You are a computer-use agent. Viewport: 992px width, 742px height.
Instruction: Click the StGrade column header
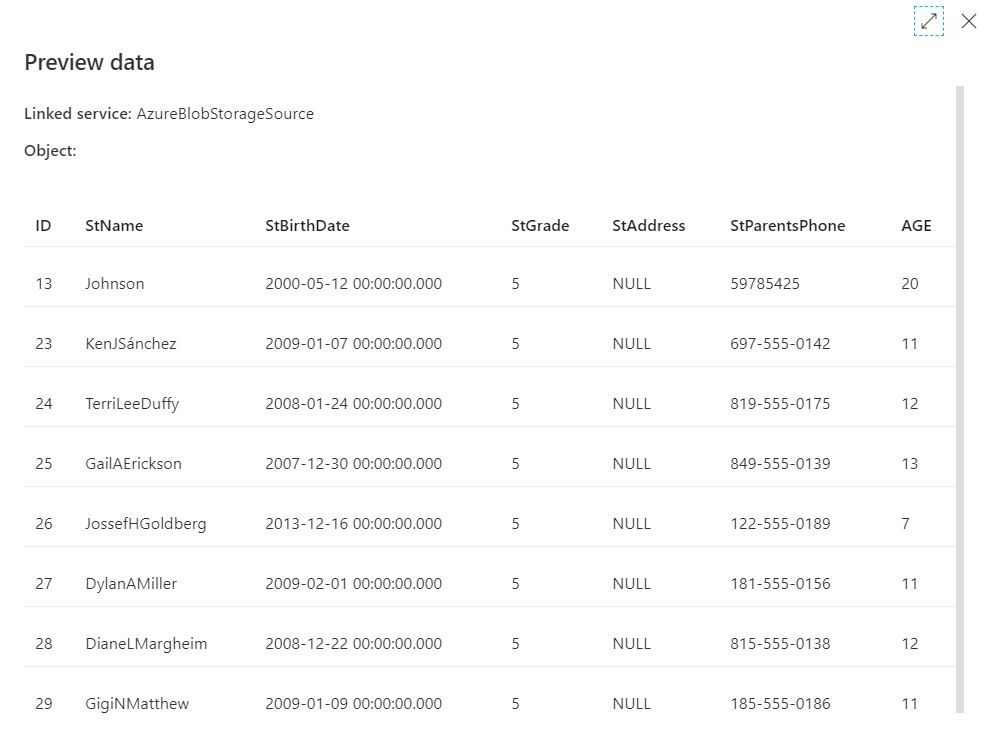(540, 225)
